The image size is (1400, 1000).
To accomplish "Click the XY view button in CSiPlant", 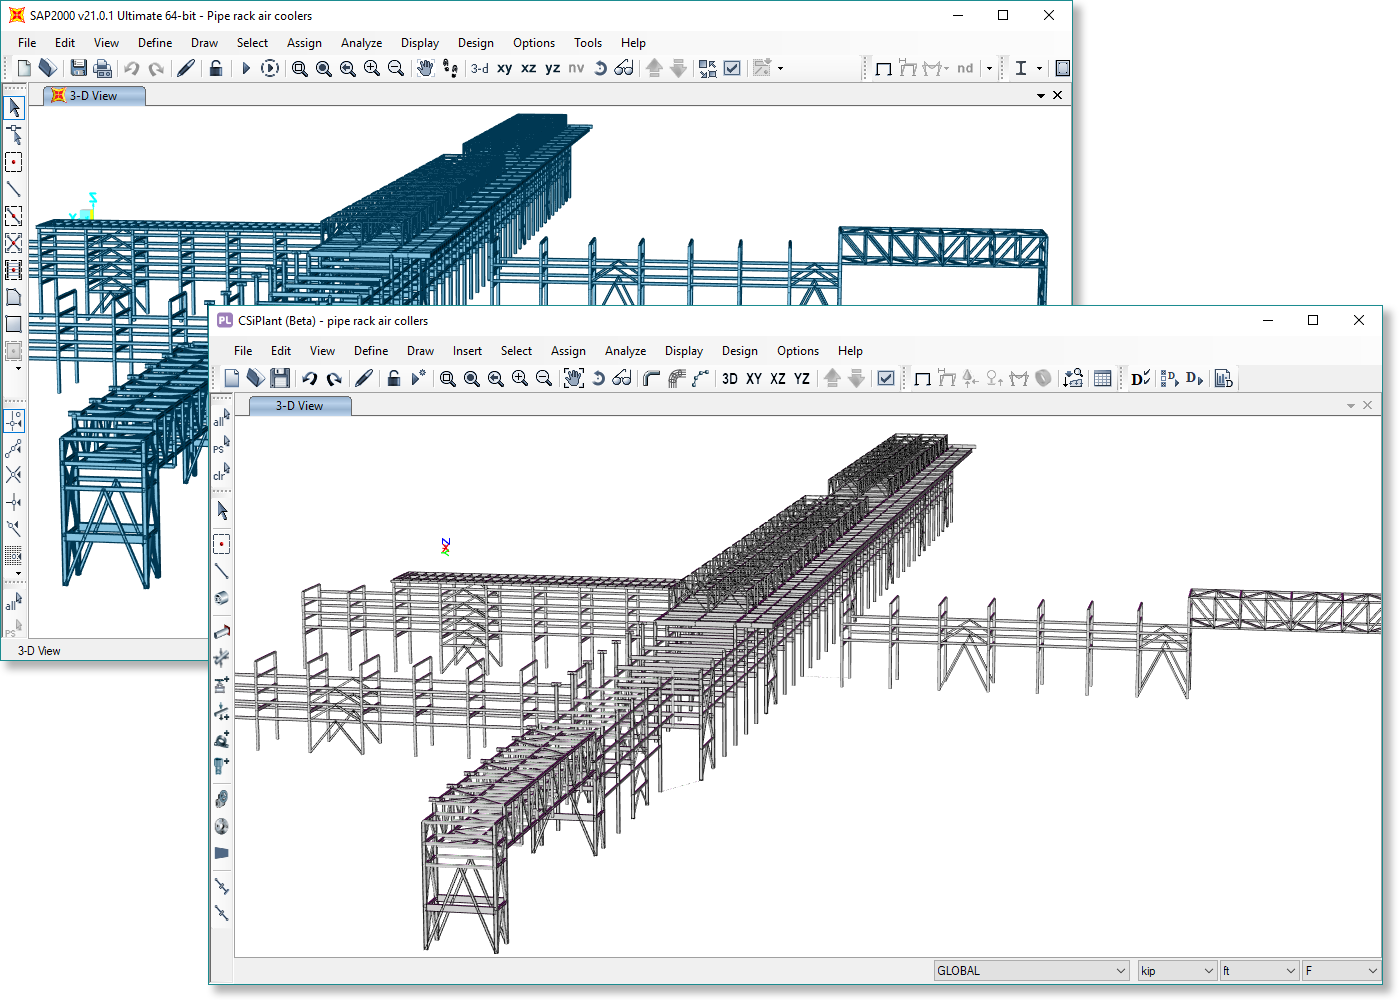I will click(754, 378).
